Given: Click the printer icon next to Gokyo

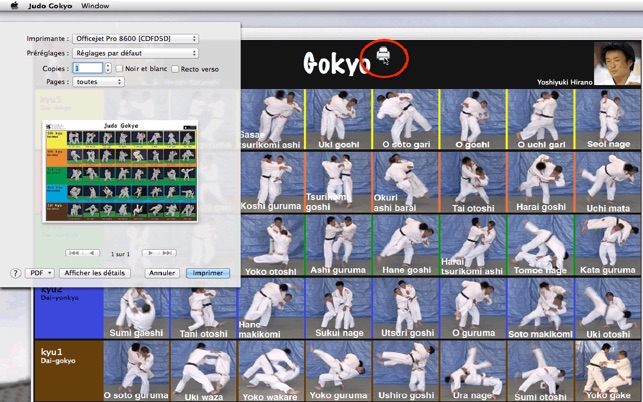Looking at the screenshot, I should 382,59.
